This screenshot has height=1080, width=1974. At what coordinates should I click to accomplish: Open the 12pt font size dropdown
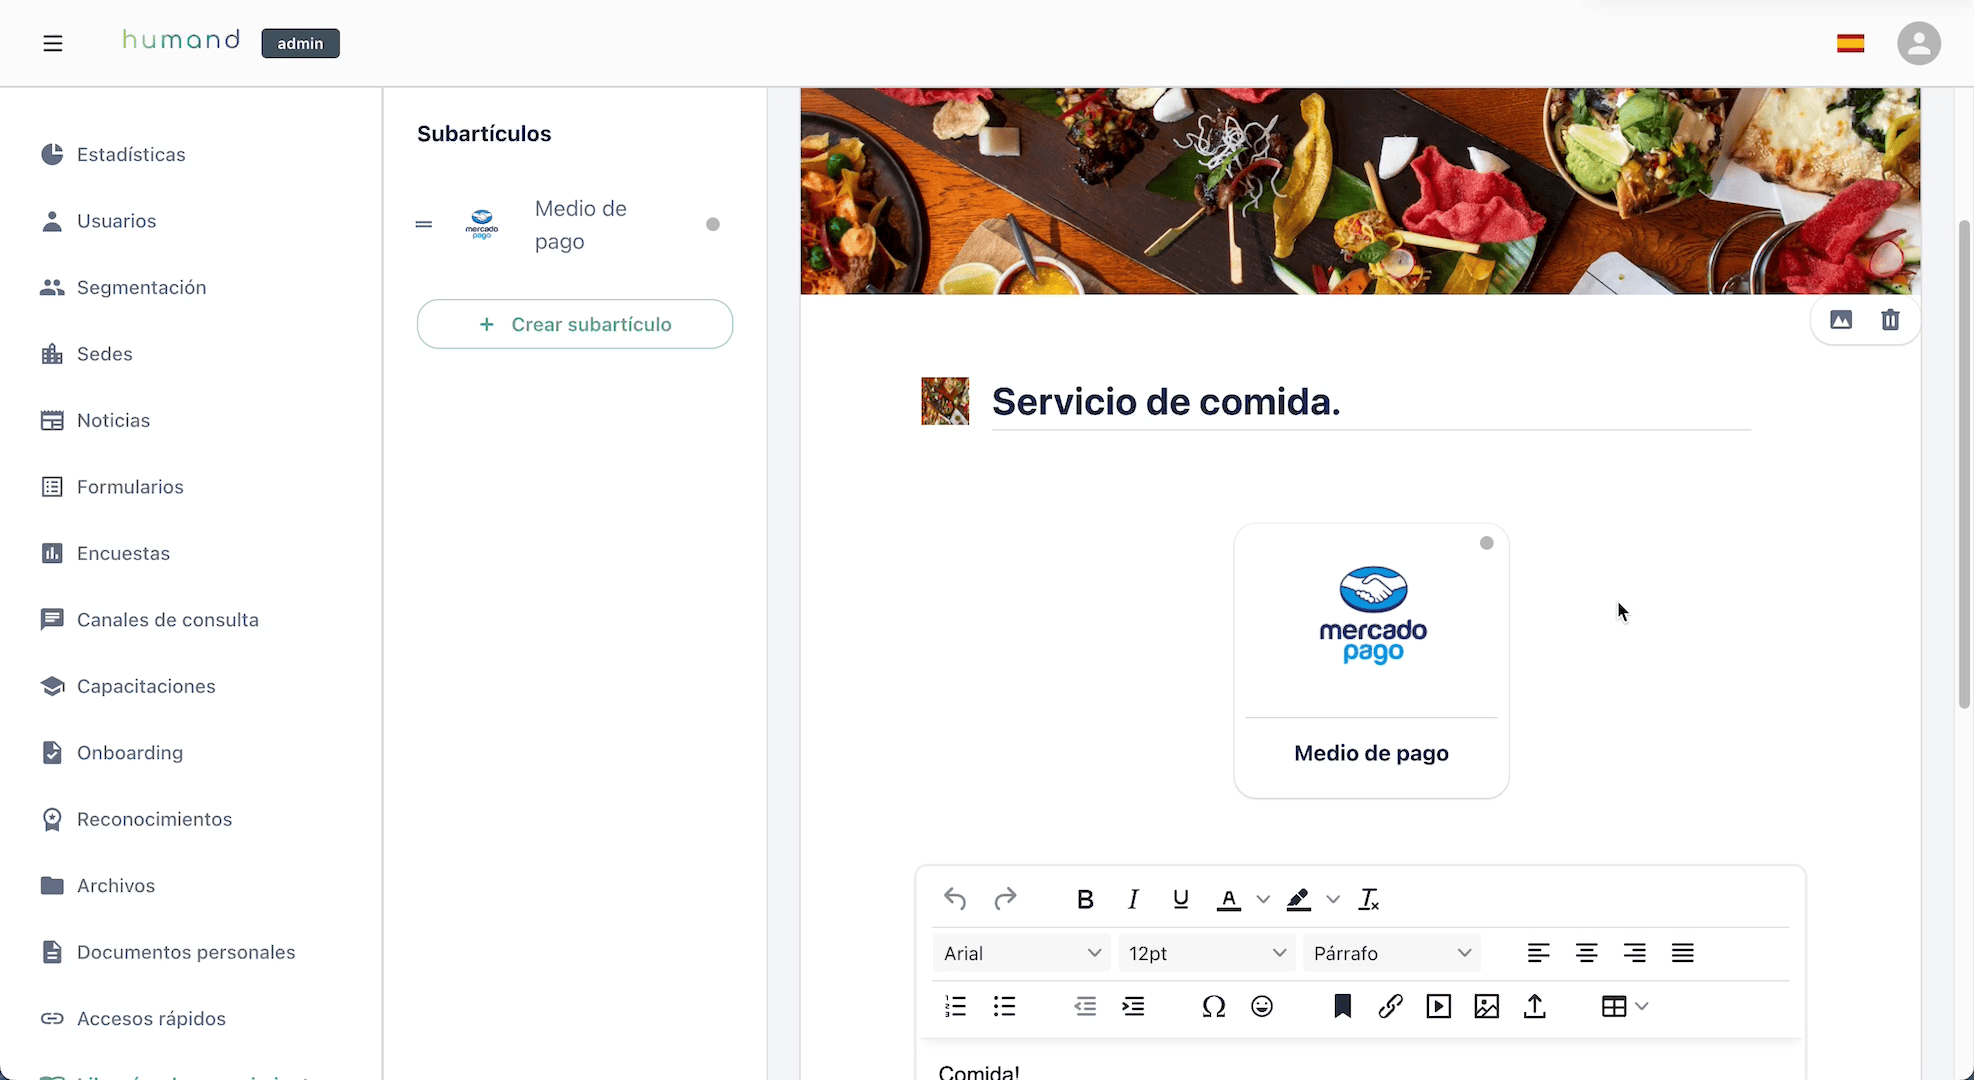click(x=1206, y=953)
